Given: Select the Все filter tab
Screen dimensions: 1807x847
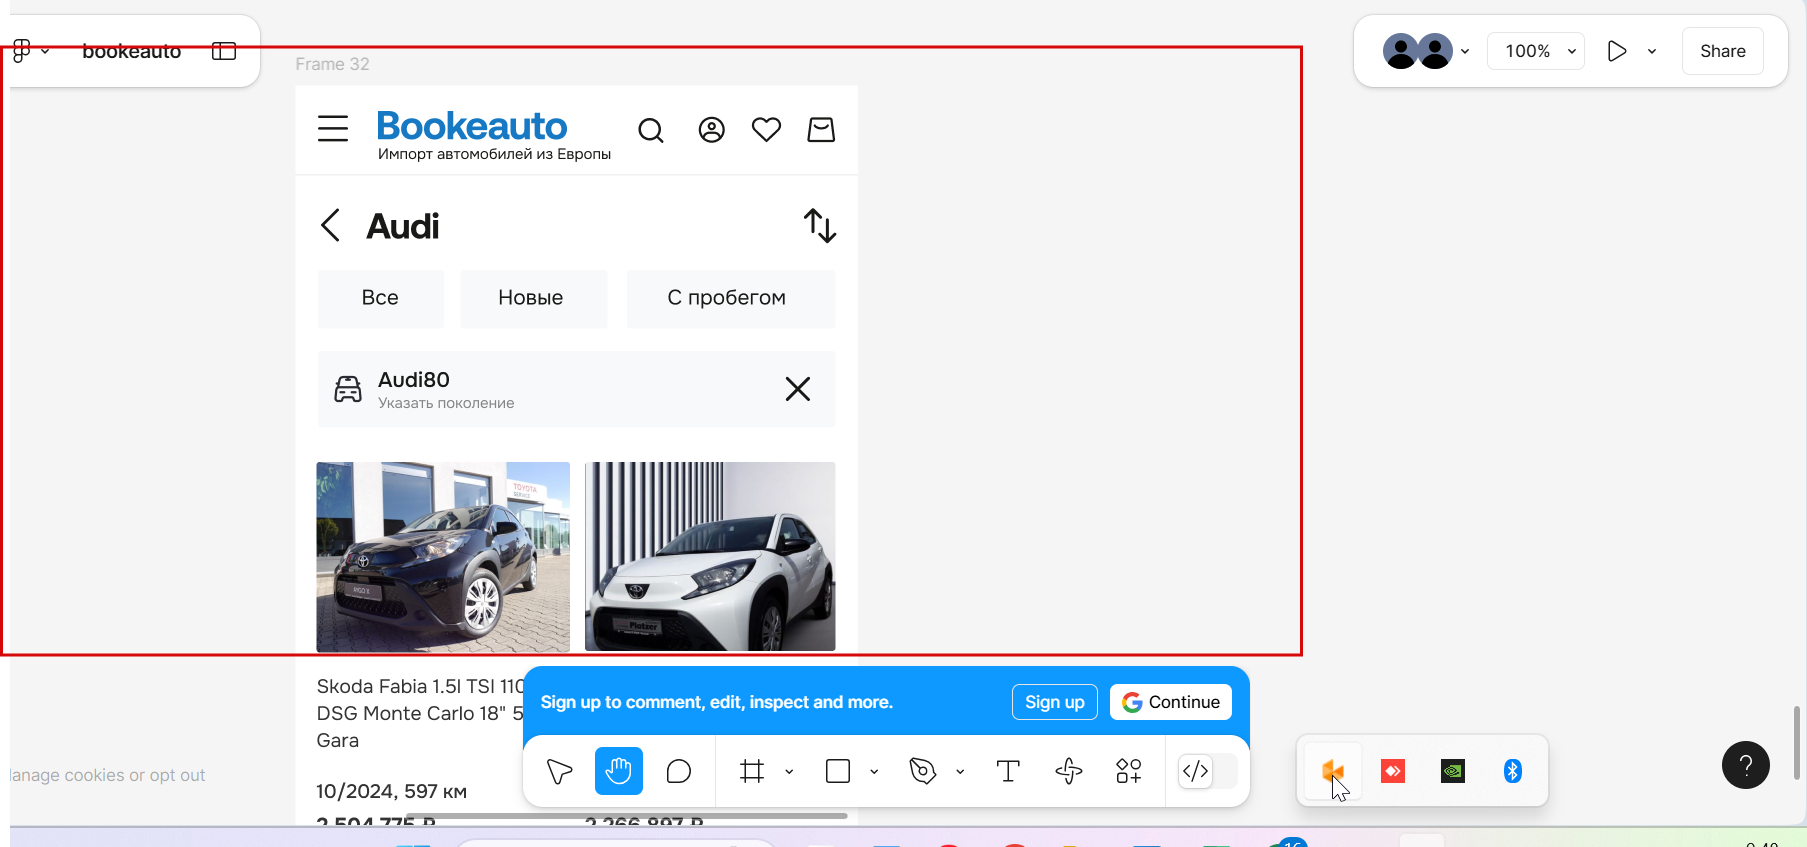Looking at the screenshot, I should point(380,298).
